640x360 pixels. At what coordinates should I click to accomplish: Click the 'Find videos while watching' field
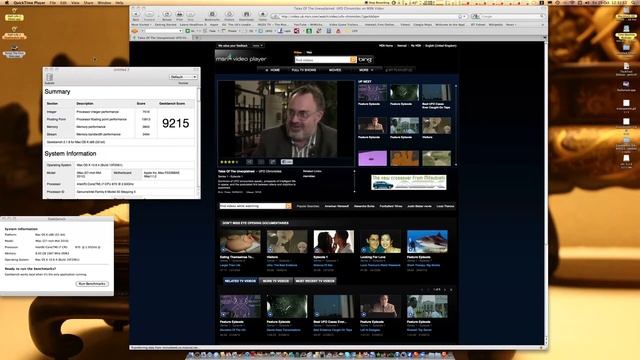(x=253, y=206)
